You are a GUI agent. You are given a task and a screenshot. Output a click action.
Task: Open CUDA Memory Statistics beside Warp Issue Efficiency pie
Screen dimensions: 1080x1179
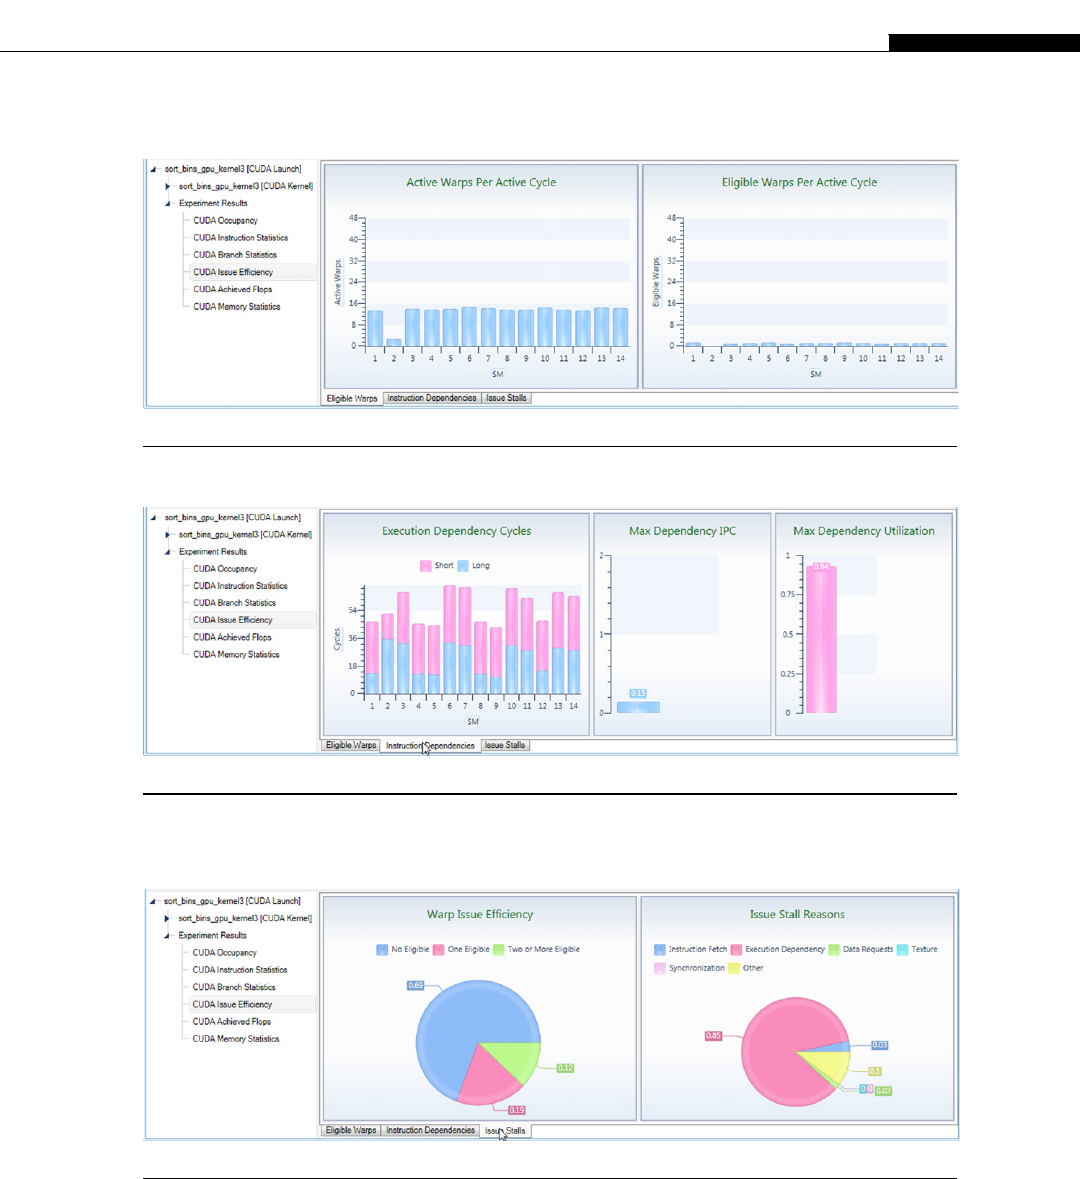click(235, 1039)
